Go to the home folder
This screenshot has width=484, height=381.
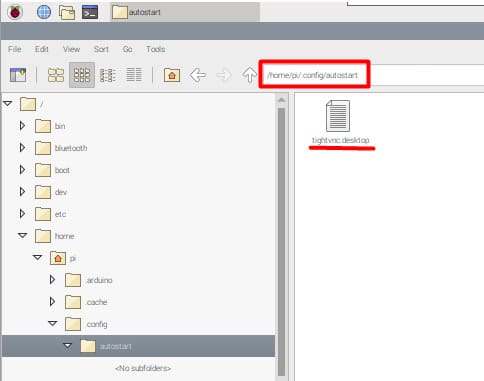(x=172, y=75)
